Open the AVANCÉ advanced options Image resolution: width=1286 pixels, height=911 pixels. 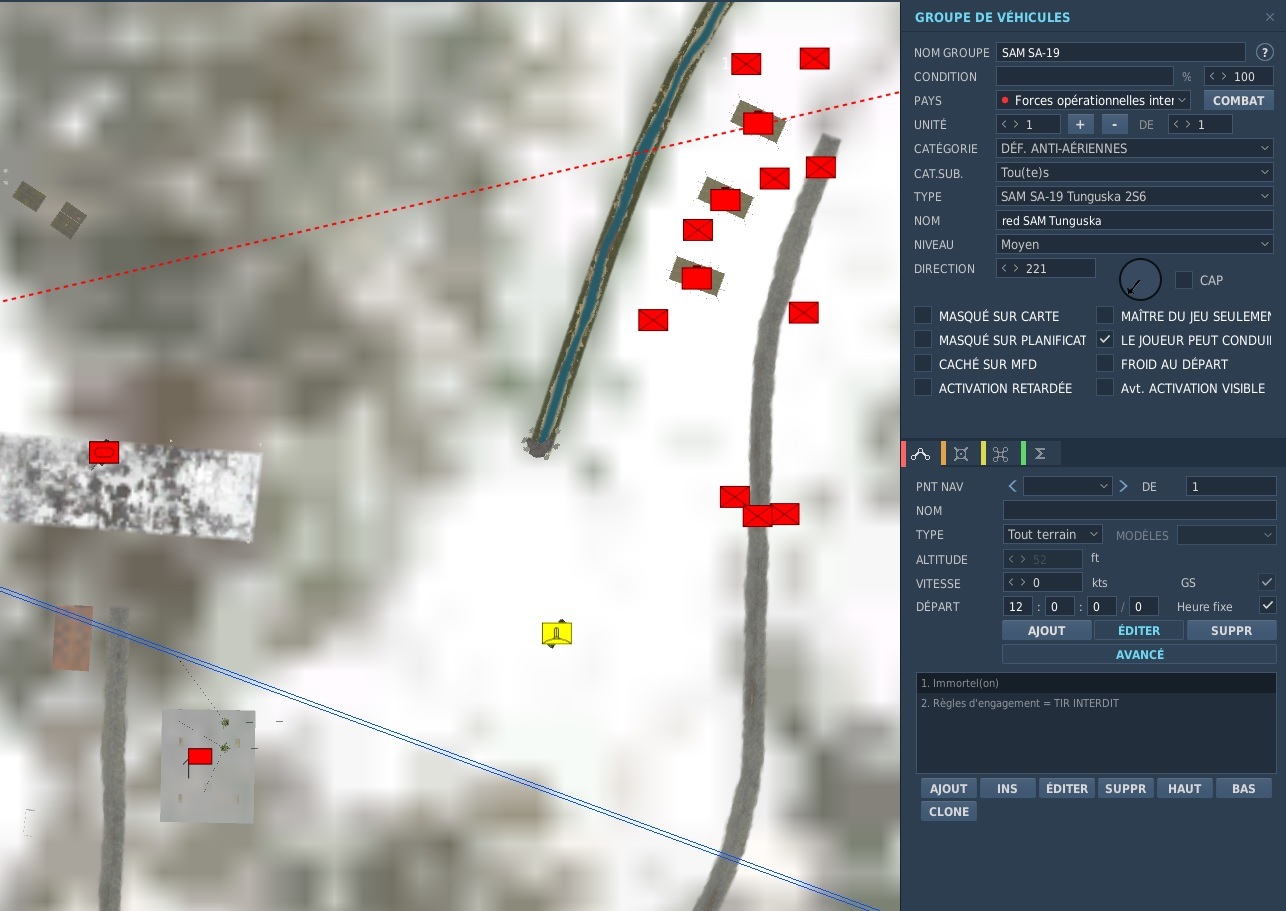[x=1139, y=654]
